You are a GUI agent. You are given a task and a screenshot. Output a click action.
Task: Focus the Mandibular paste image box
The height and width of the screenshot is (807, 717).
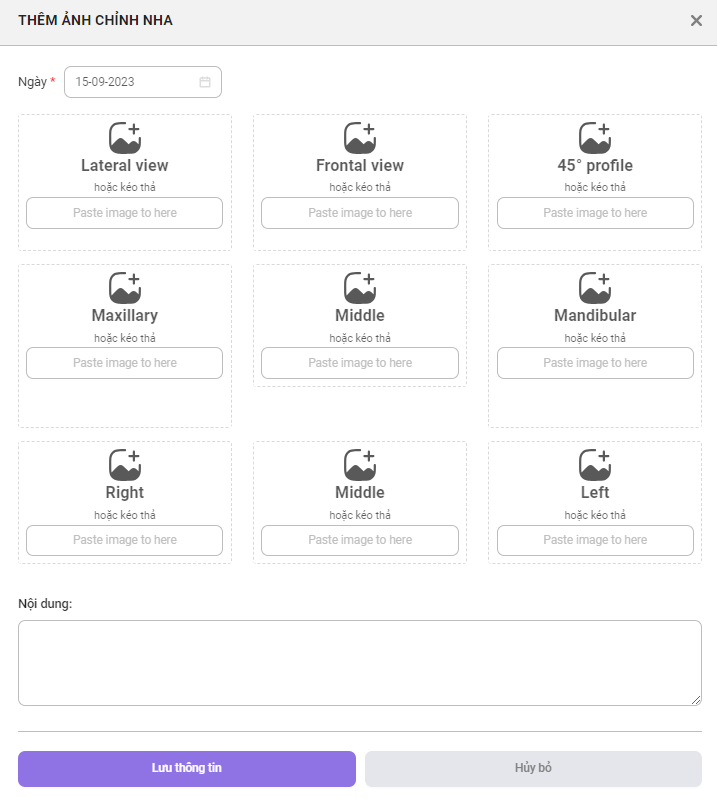pyautogui.click(x=595, y=363)
